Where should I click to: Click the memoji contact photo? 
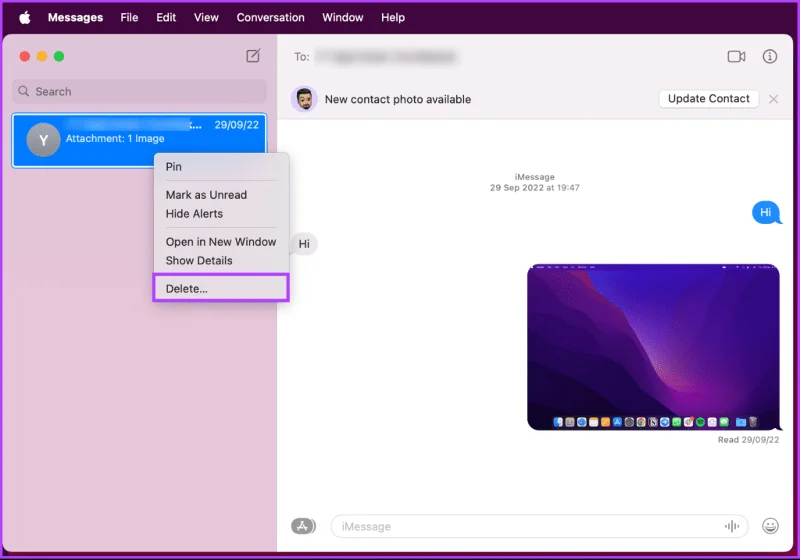coord(304,99)
